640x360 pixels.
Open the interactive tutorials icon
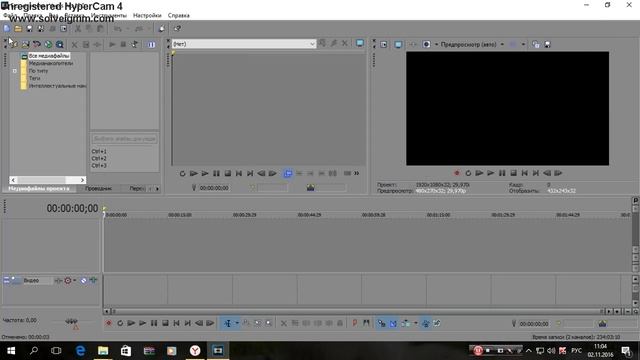pyautogui.click(x=162, y=29)
